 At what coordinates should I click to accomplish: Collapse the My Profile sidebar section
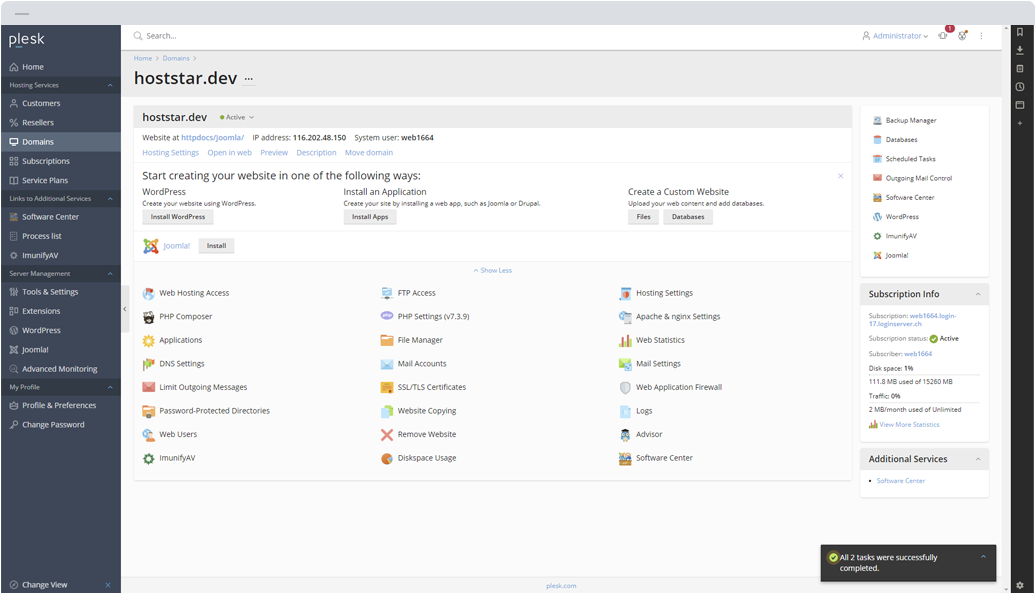(110, 387)
